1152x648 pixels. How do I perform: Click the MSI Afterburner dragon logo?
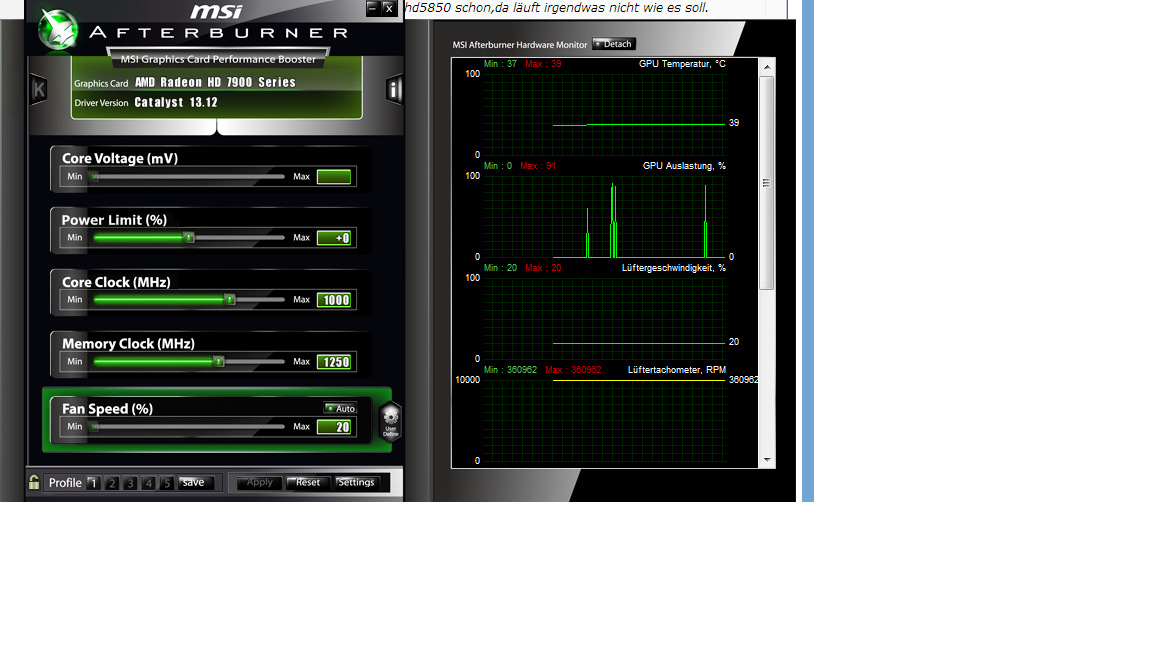tap(59, 29)
